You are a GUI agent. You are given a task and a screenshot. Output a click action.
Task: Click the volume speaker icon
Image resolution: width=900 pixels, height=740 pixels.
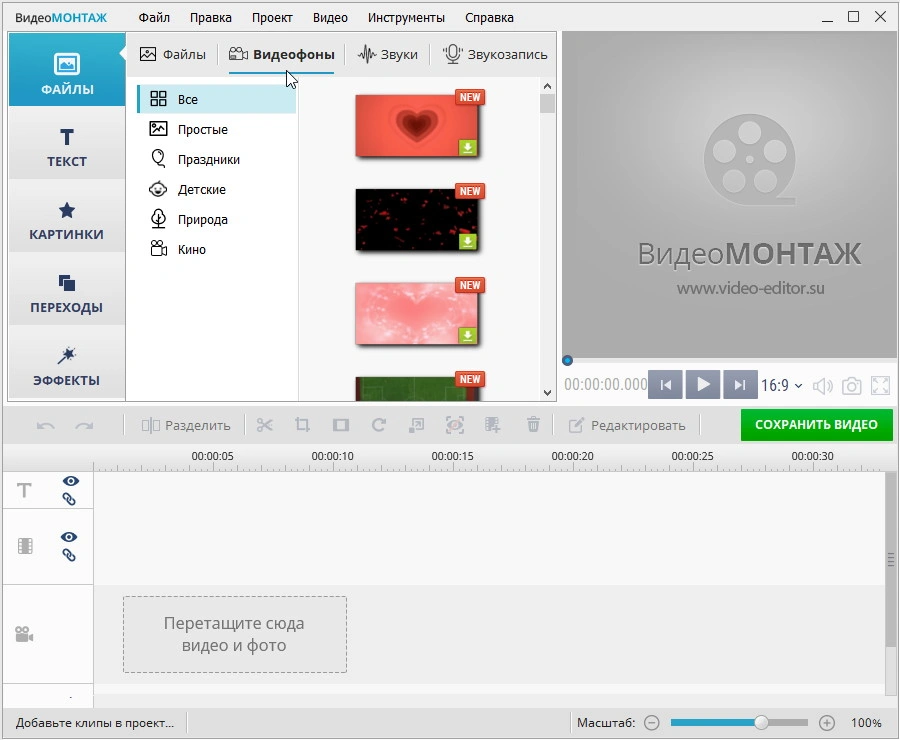coord(823,386)
